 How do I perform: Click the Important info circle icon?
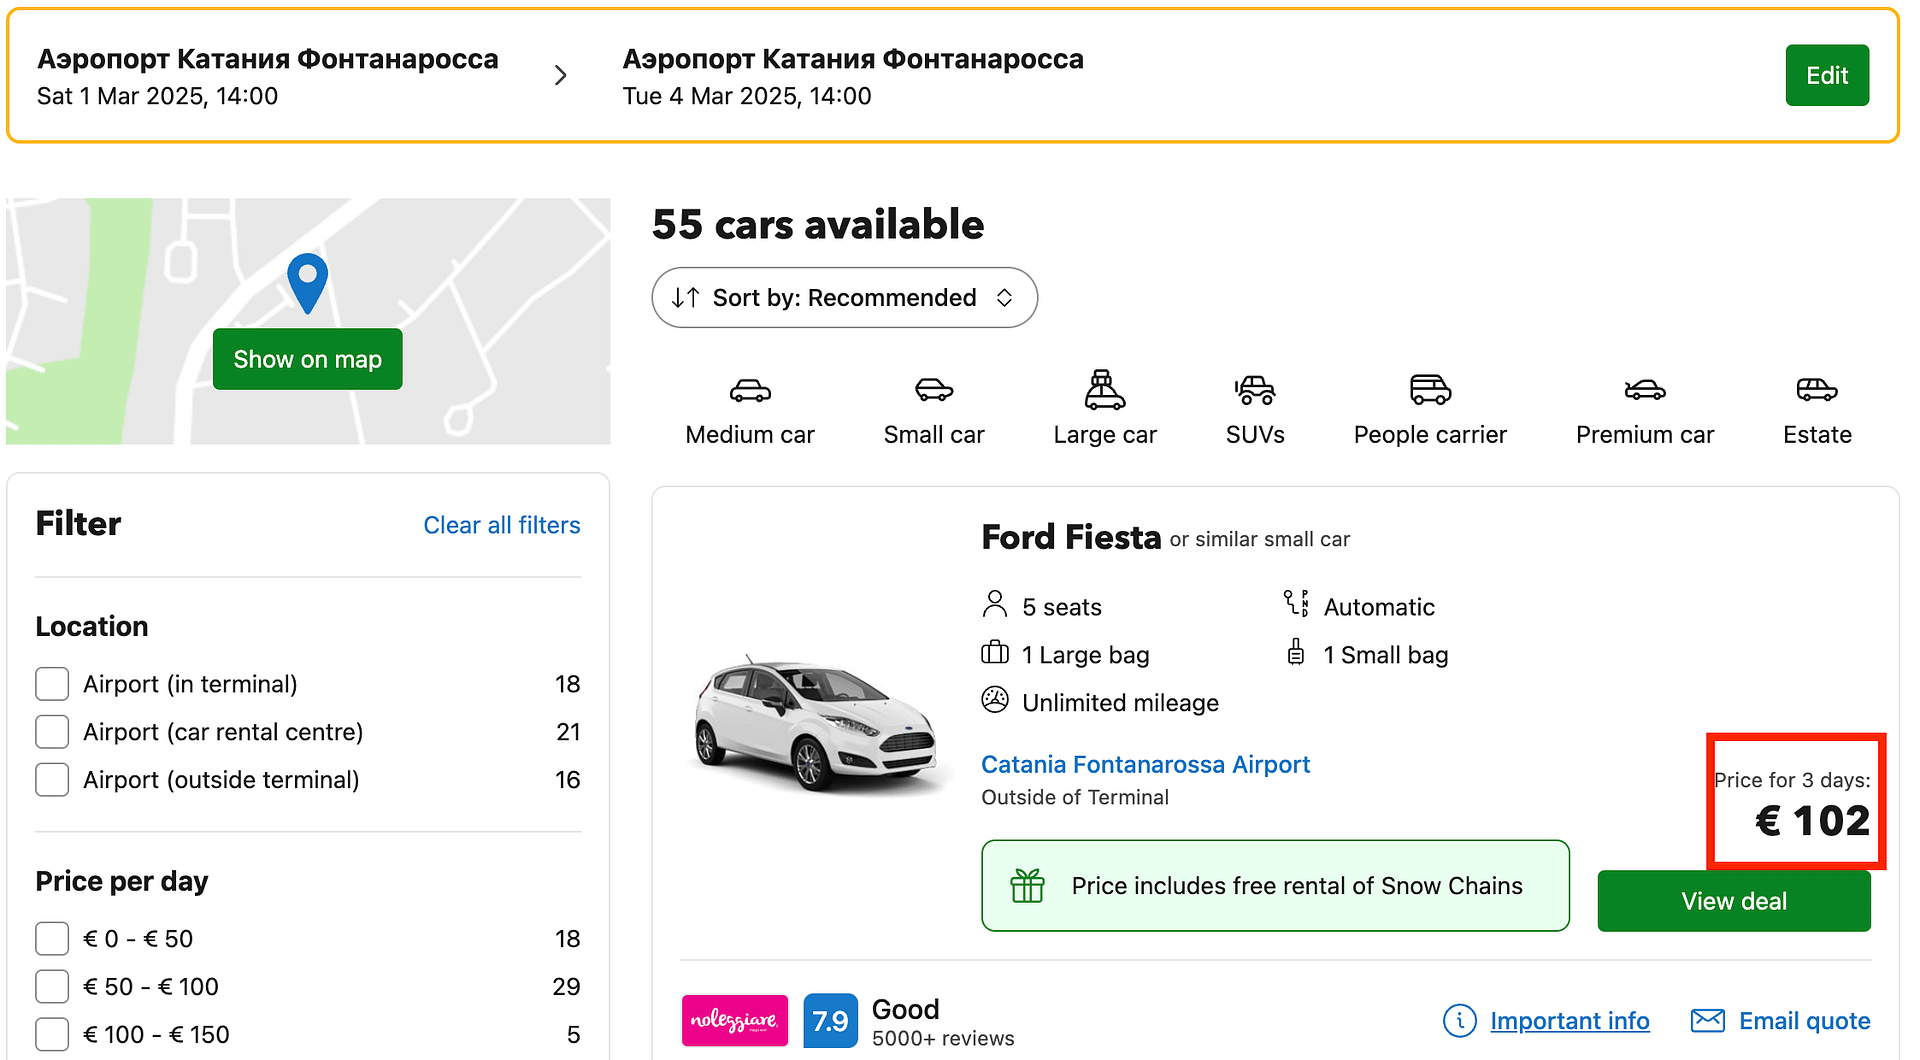pyautogui.click(x=1460, y=1020)
